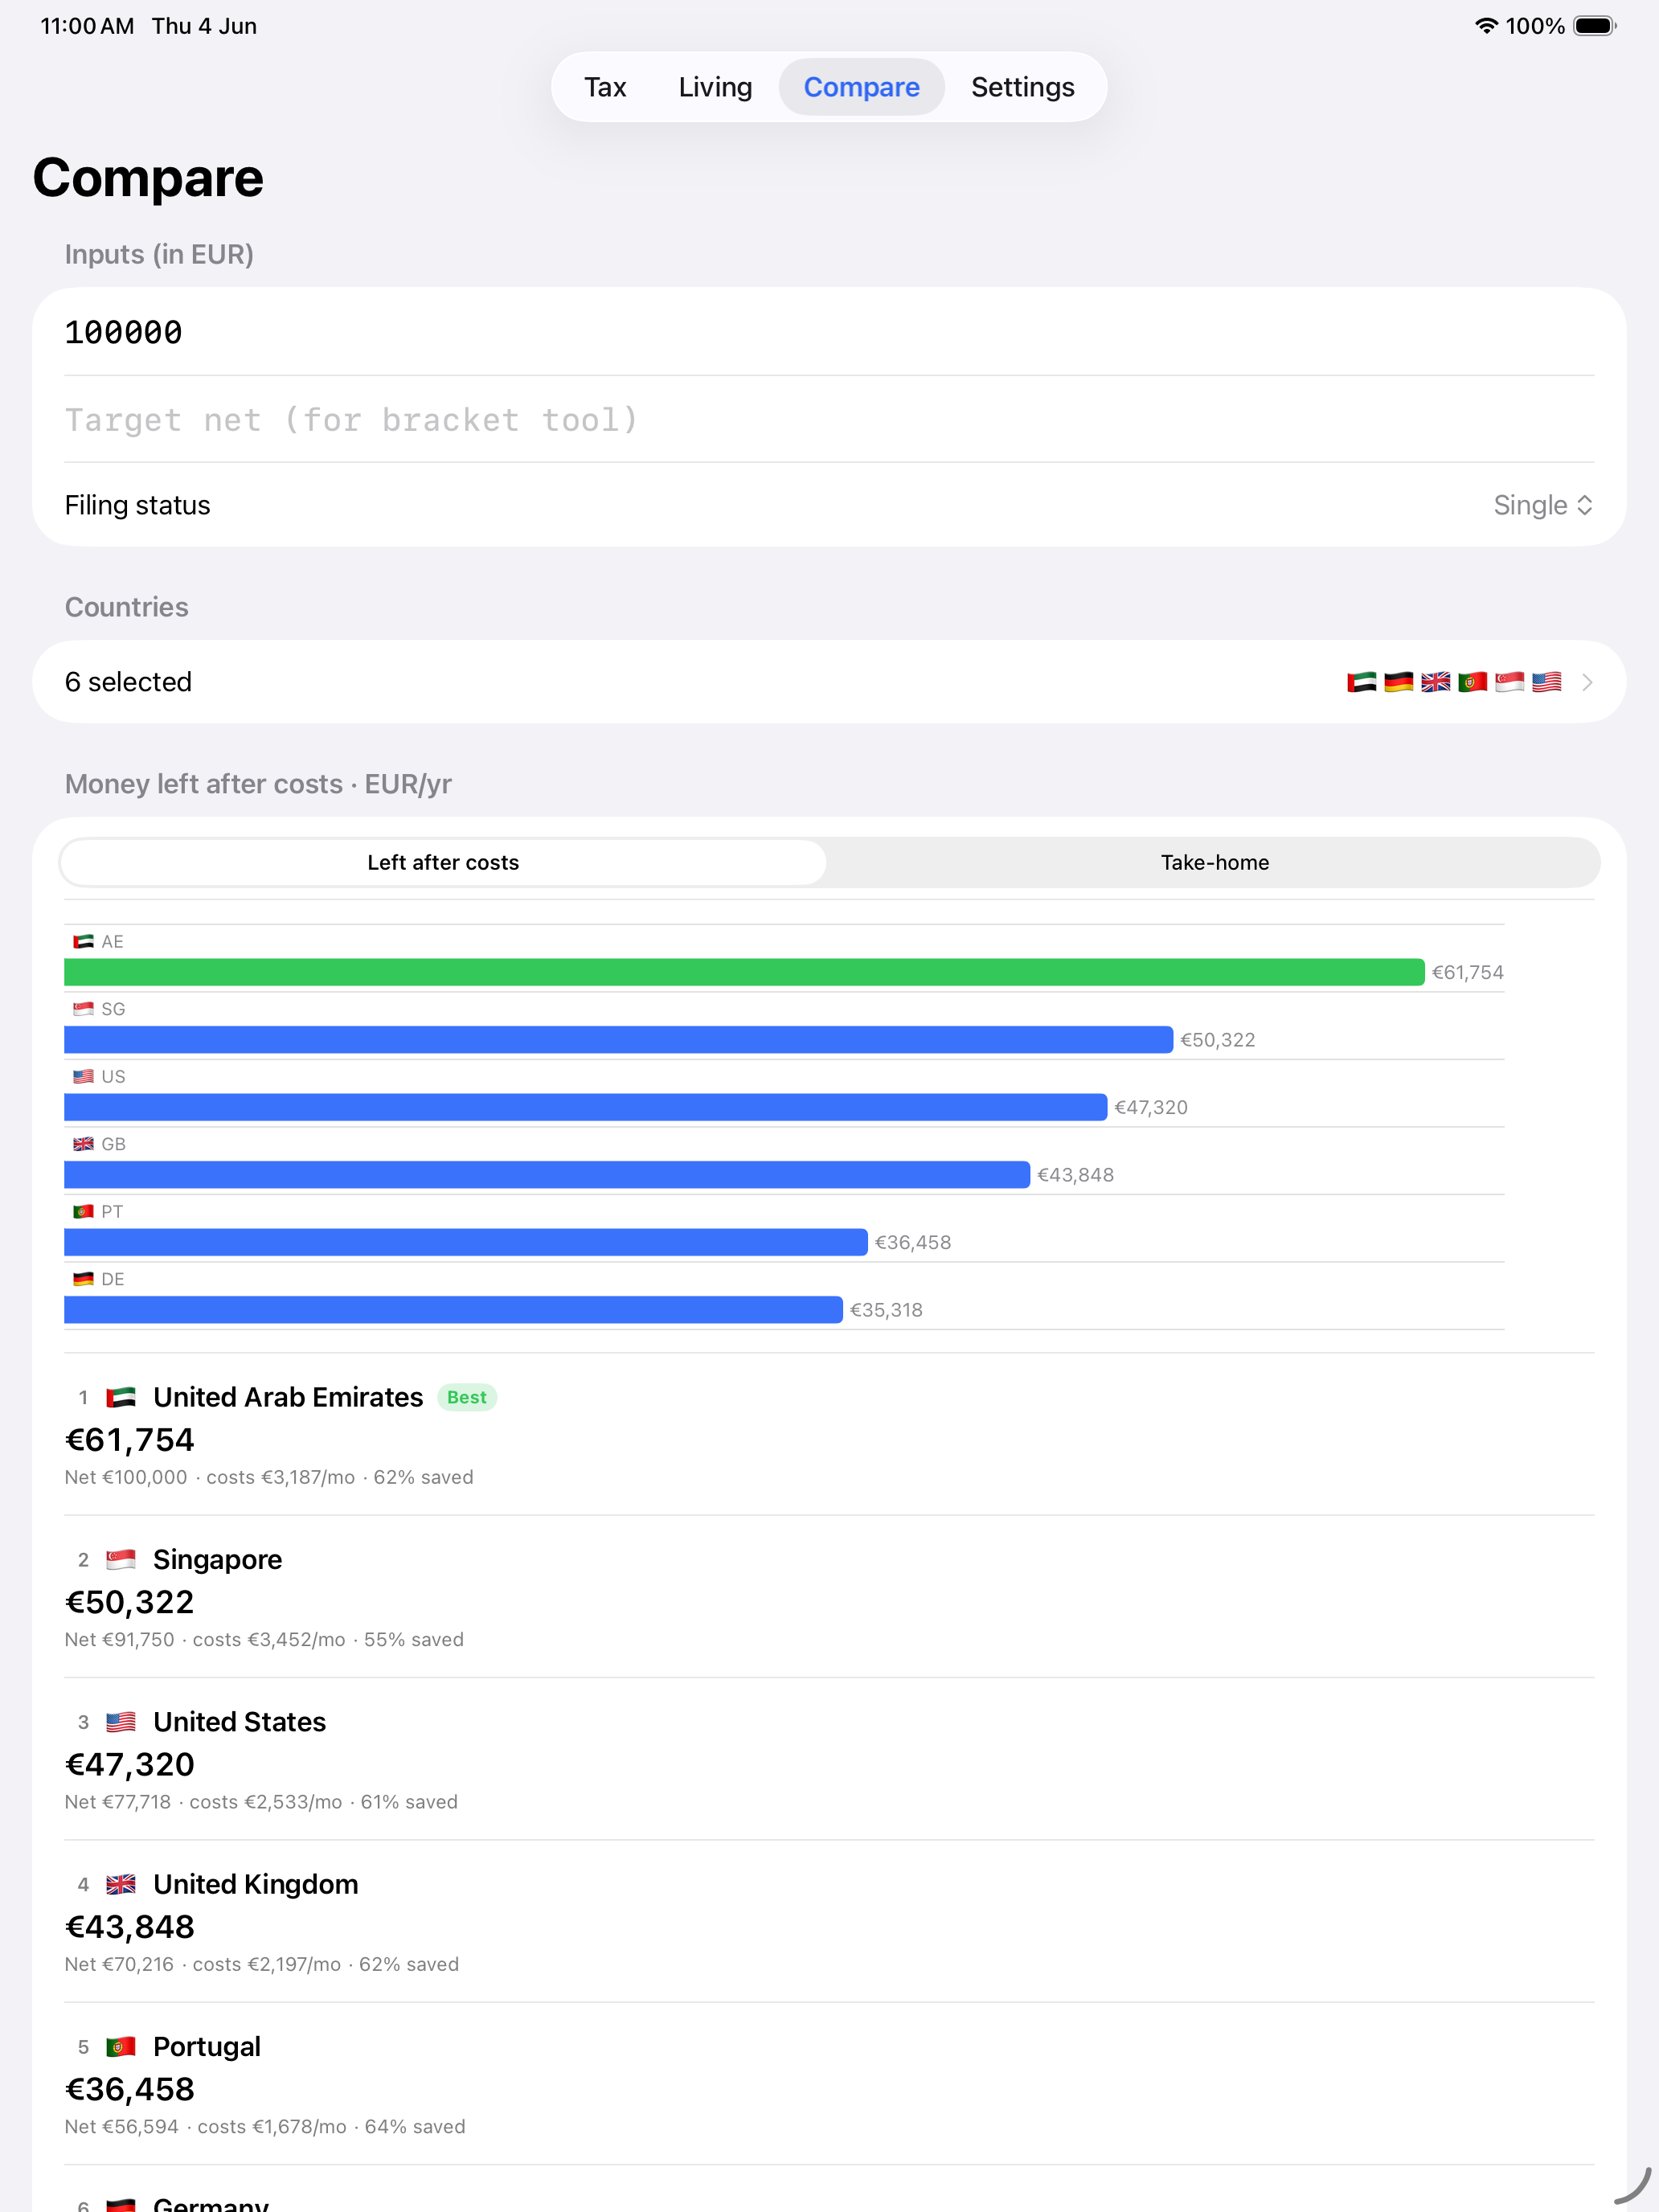Screen dimensions: 1659x2212
Task: Switch to the Living tab
Action: click(715, 87)
